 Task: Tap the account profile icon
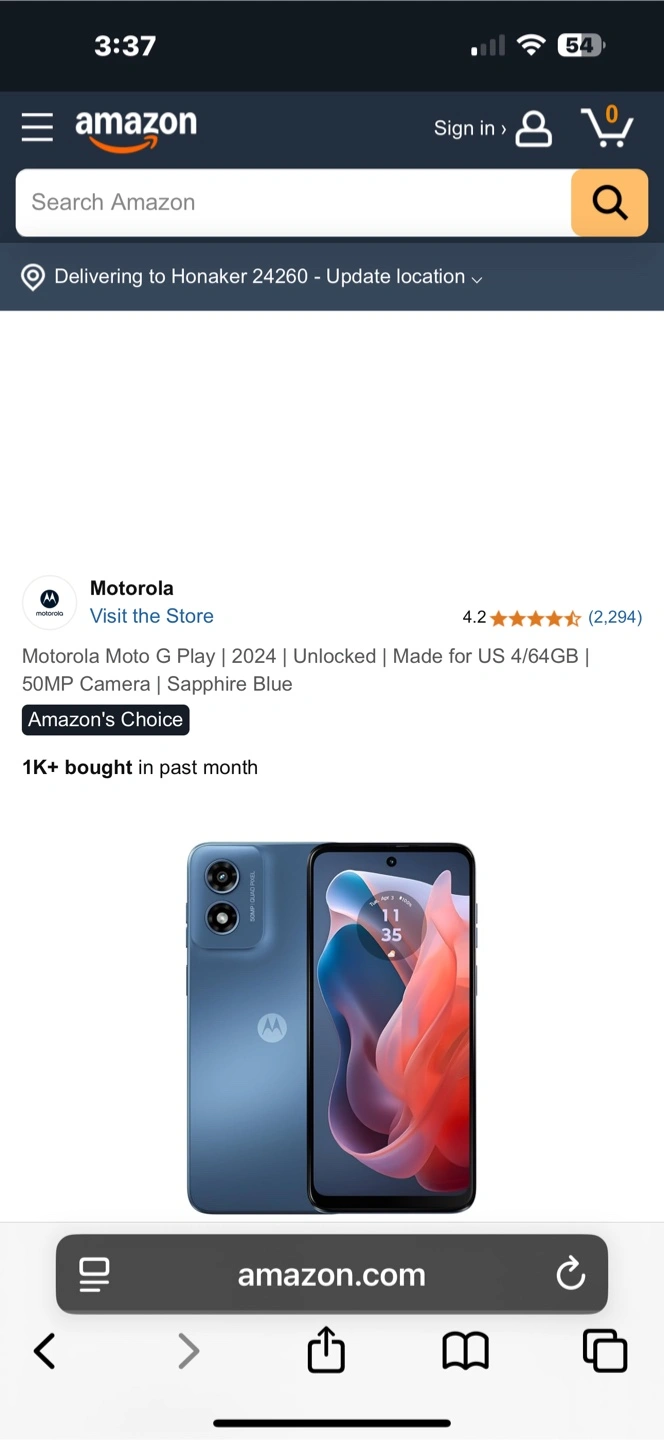point(533,129)
